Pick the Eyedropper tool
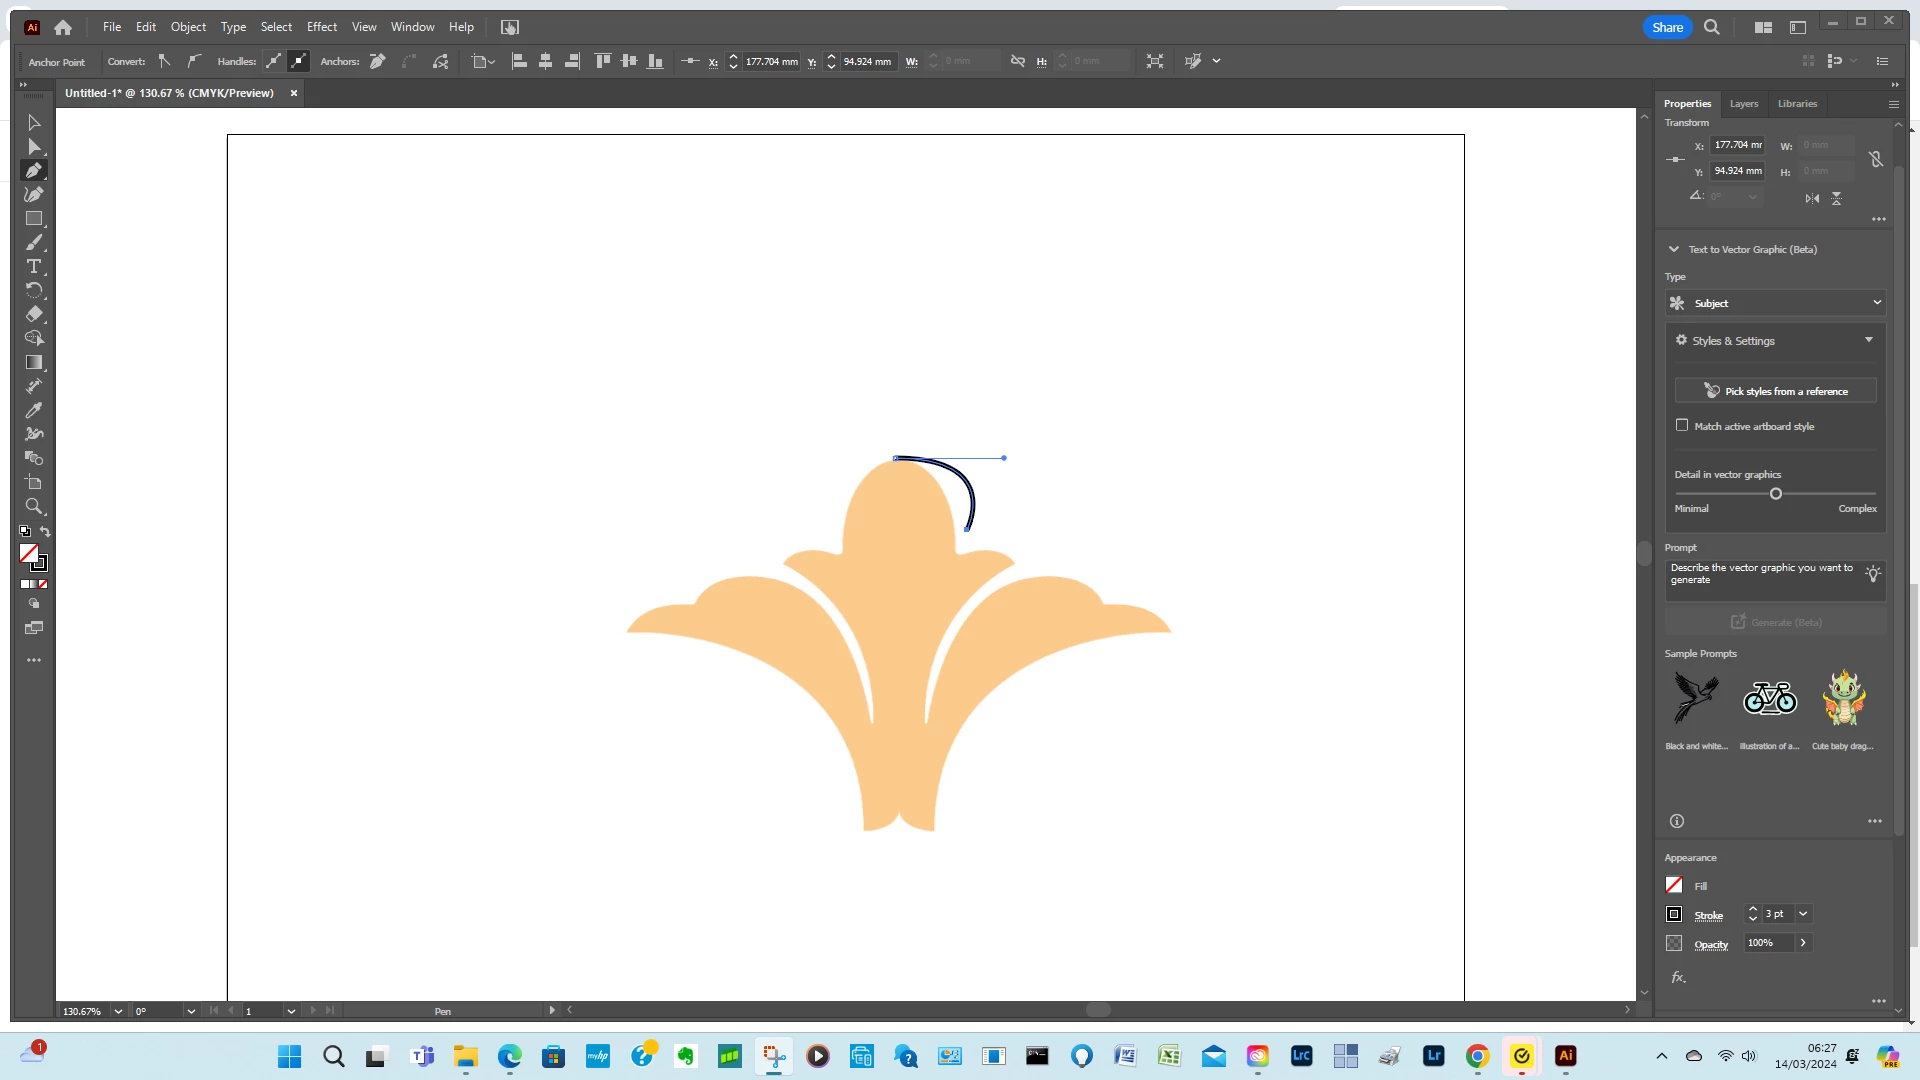This screenshot has width=1920, height=1080. click(34, 410)
